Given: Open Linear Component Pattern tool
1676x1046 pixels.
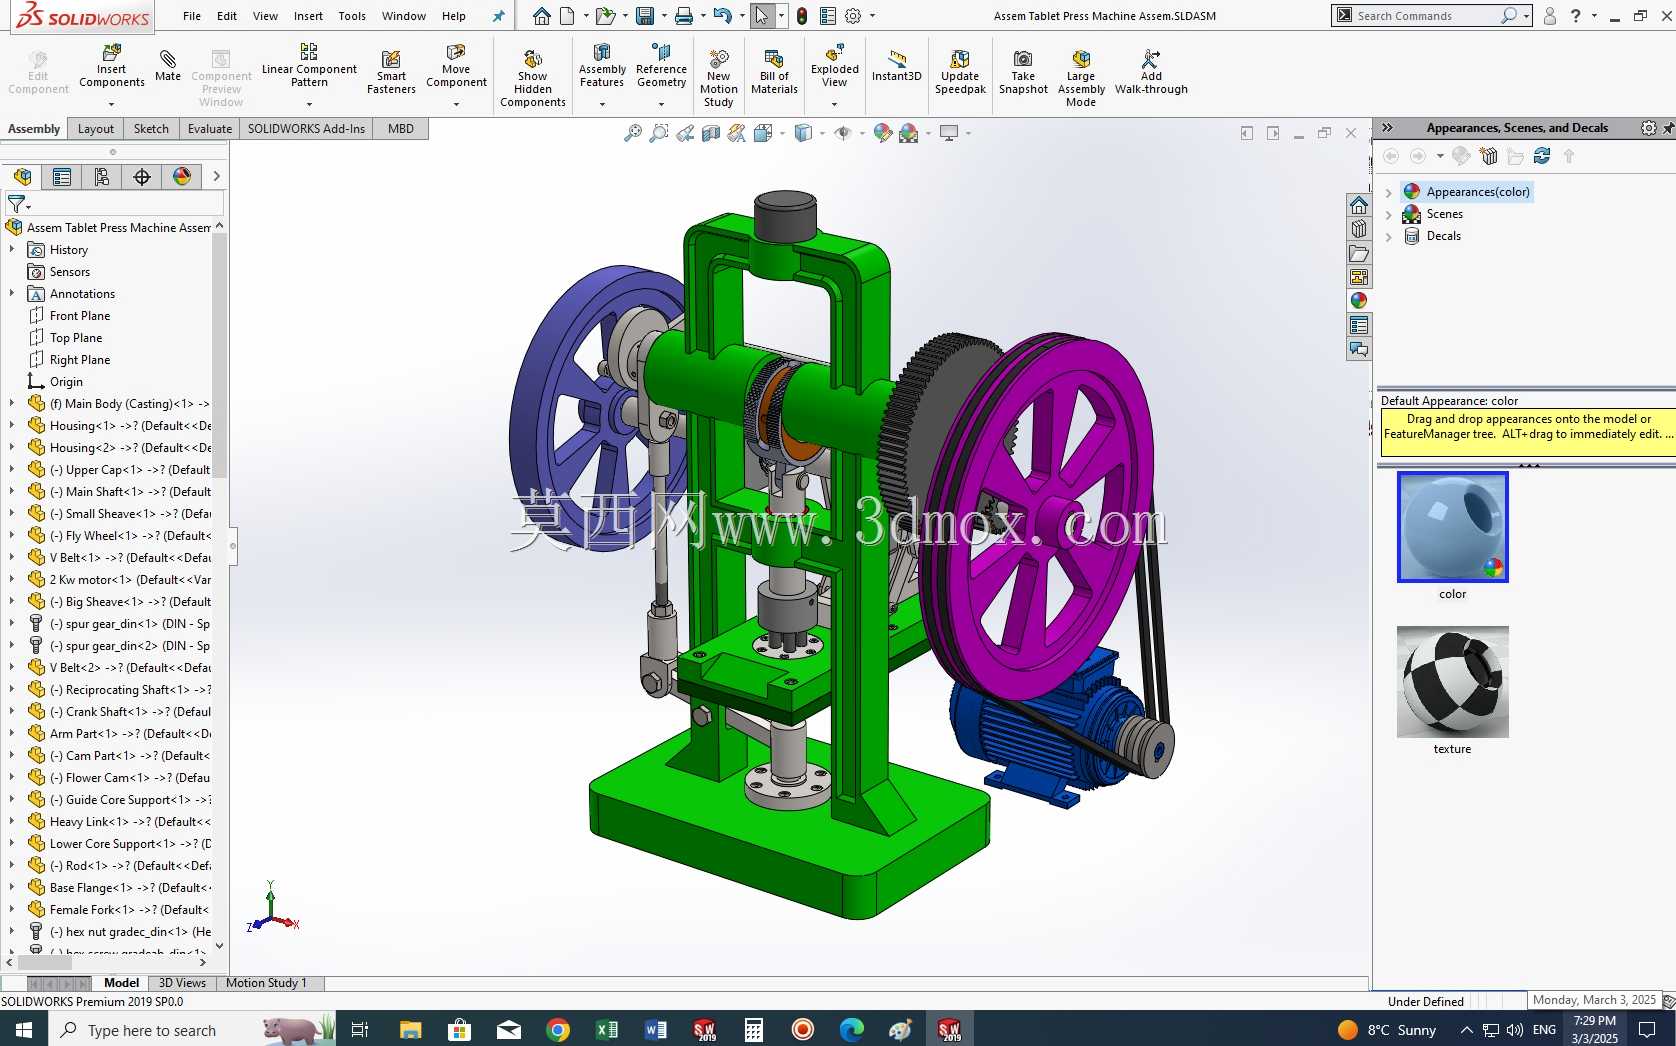Looking at the screenshot, I should pyautogui.click(x=309, y=66).
